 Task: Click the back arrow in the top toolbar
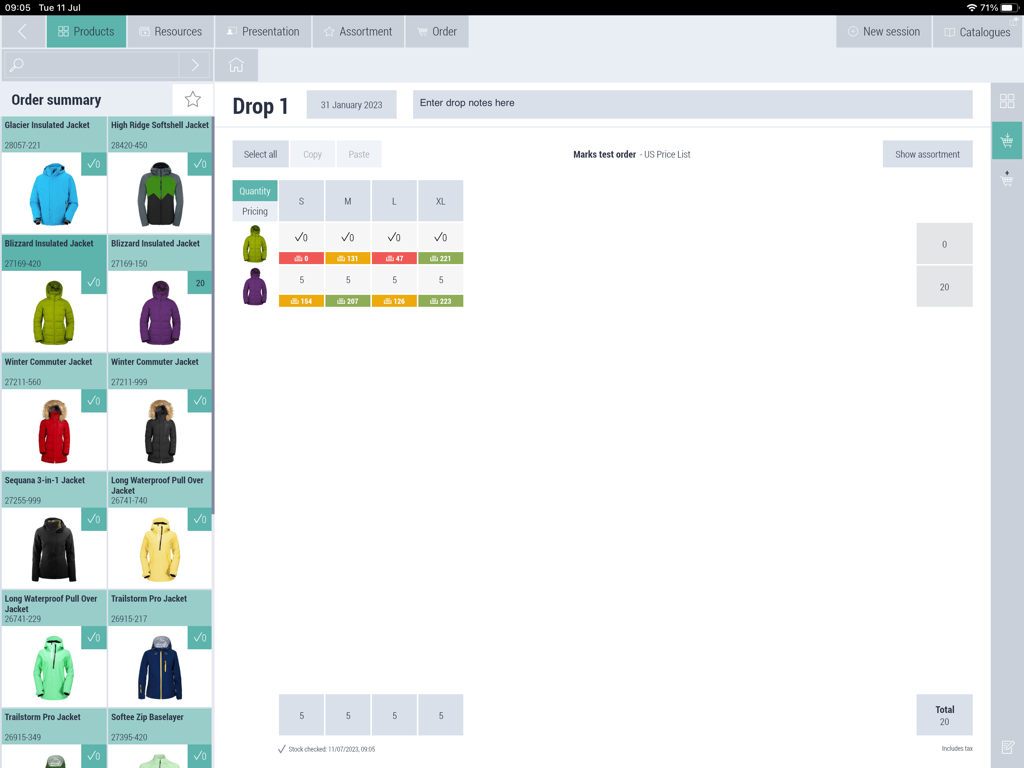click(x=22, y=31)
